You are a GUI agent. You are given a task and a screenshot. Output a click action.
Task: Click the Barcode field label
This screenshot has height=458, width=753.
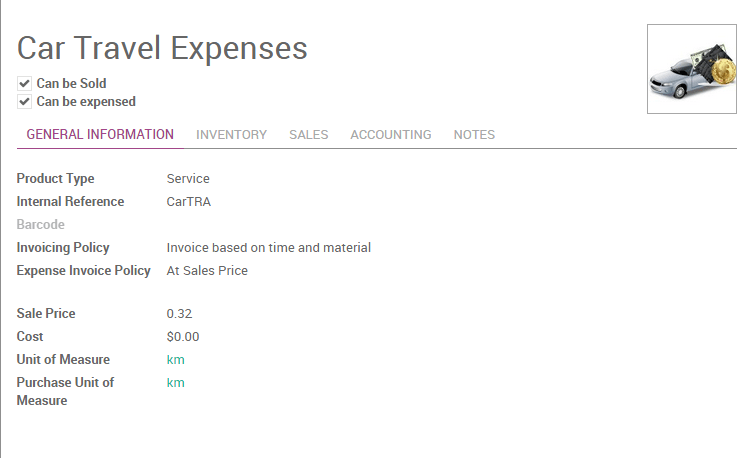[41, 225]
